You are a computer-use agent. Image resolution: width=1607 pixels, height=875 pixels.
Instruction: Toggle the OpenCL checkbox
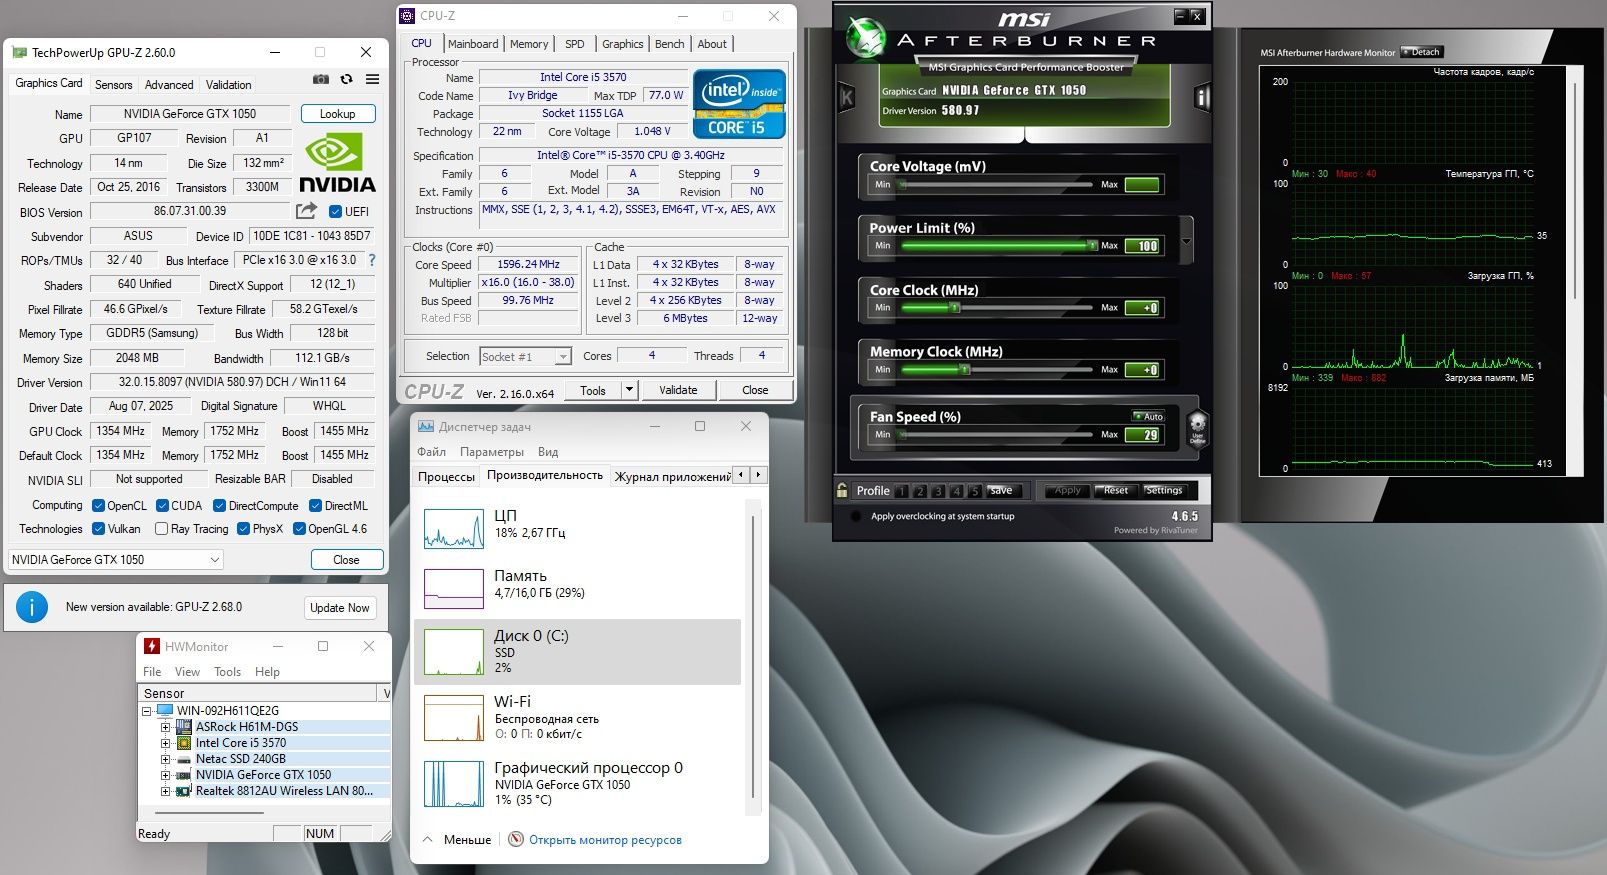98,506
